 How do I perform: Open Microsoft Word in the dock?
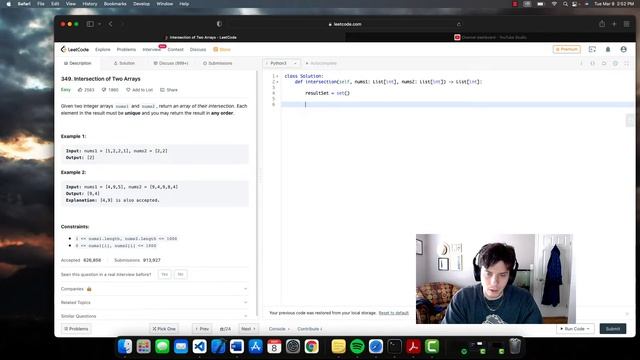point(237,347)
